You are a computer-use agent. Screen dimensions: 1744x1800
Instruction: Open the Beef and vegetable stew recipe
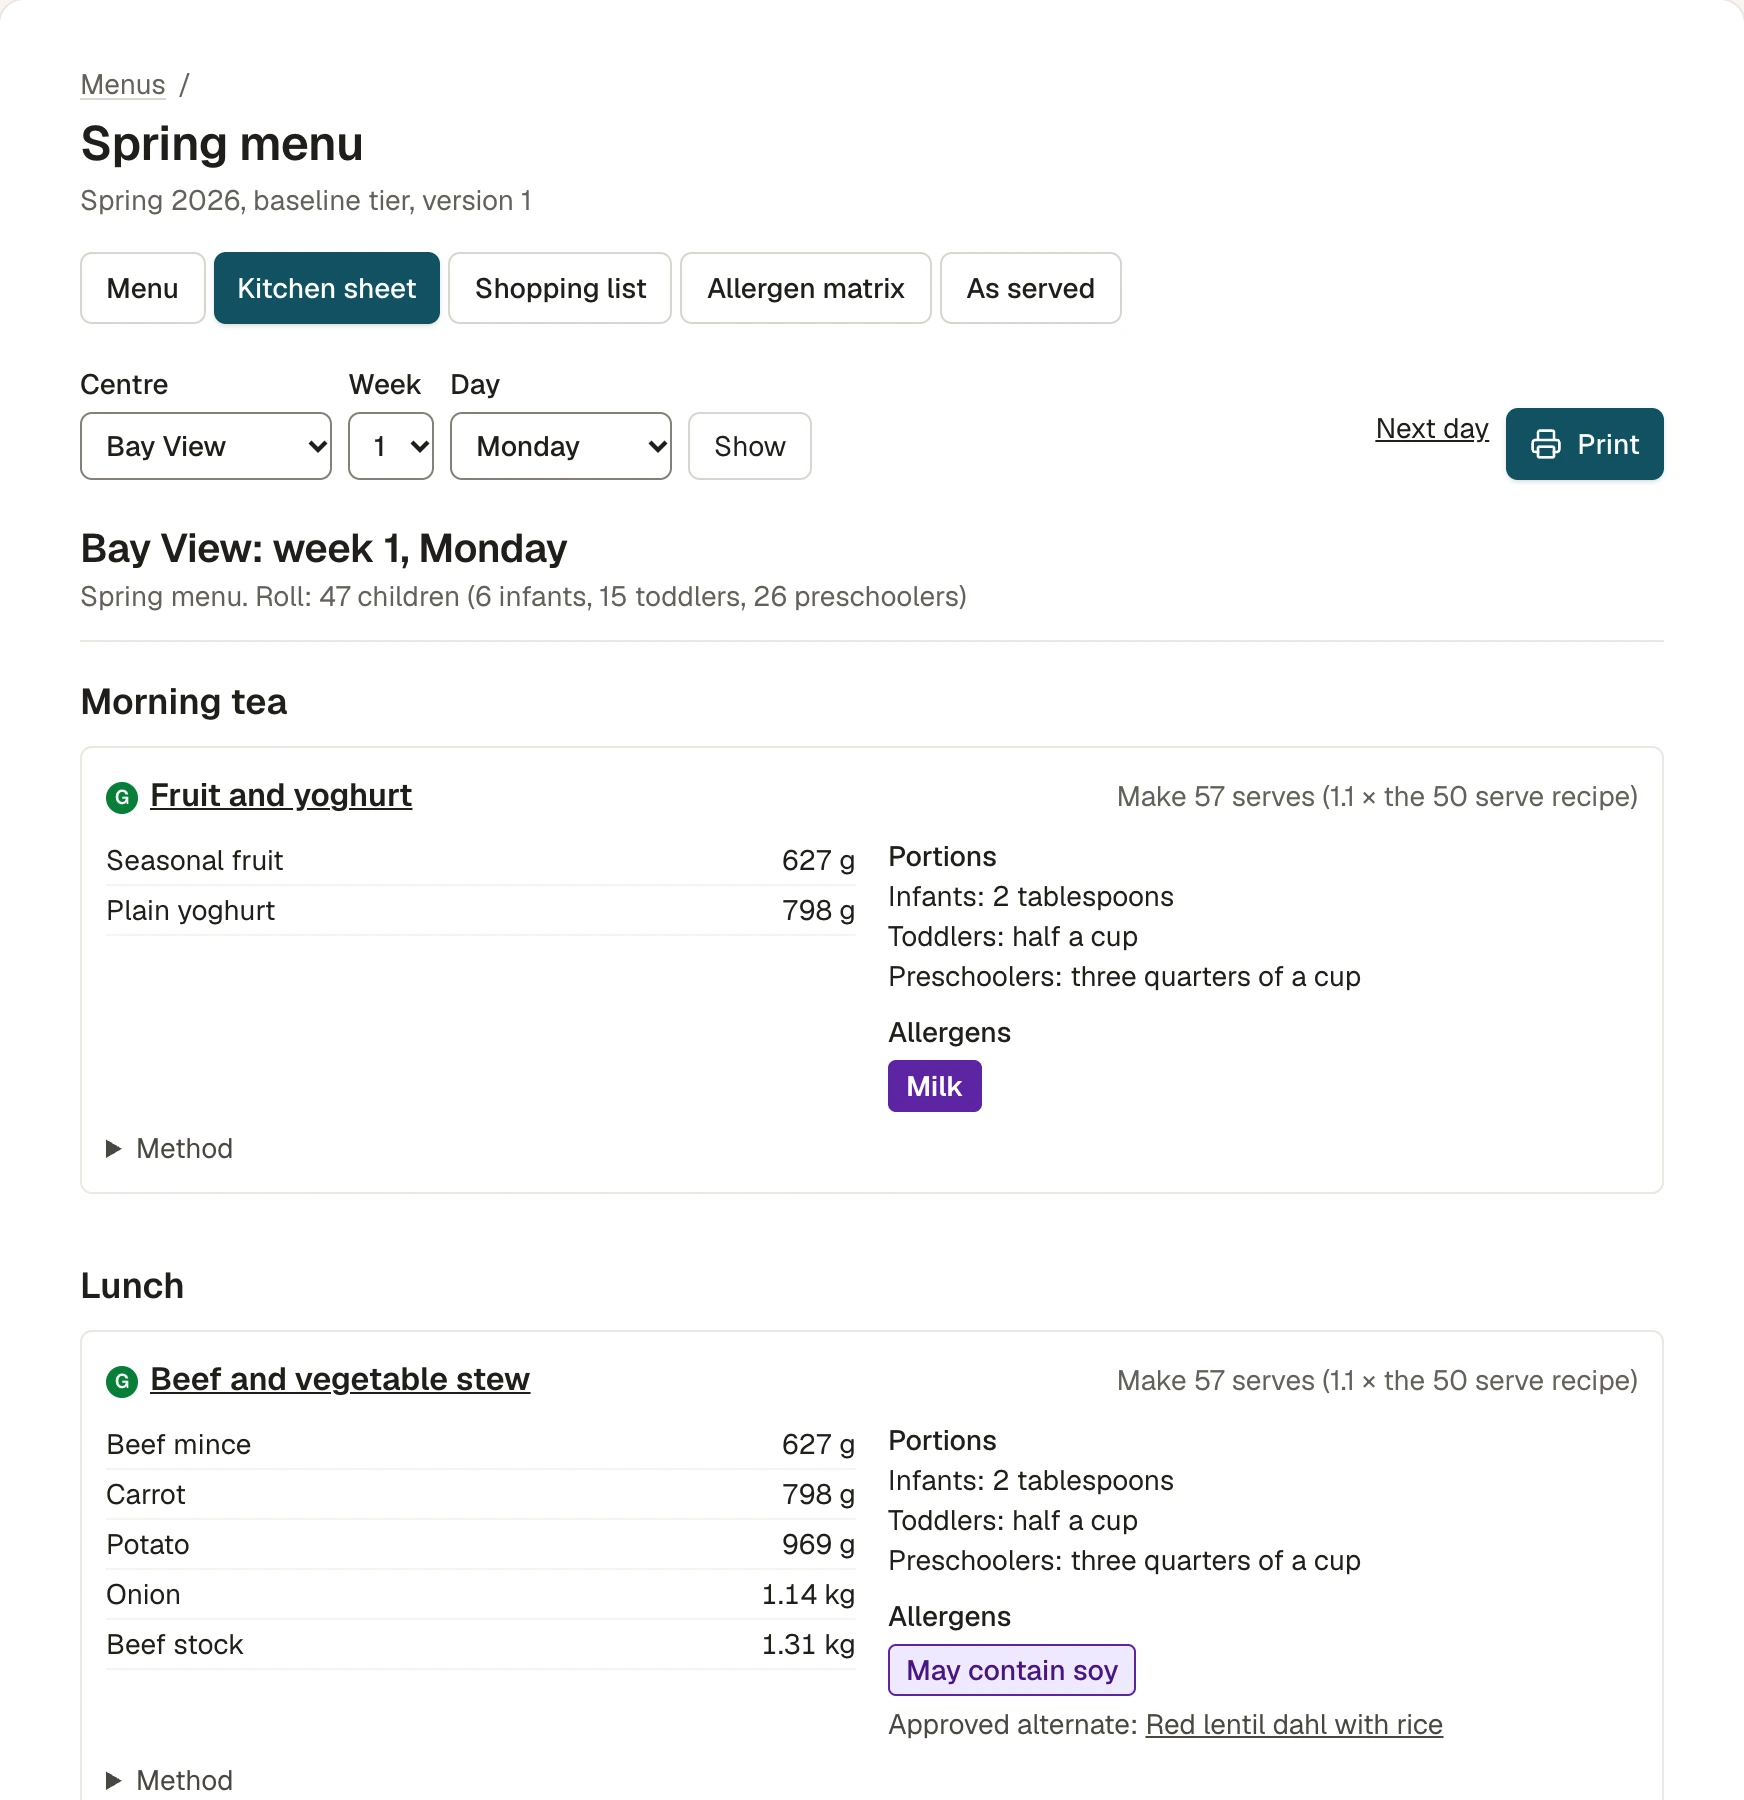coord(340,1379)
